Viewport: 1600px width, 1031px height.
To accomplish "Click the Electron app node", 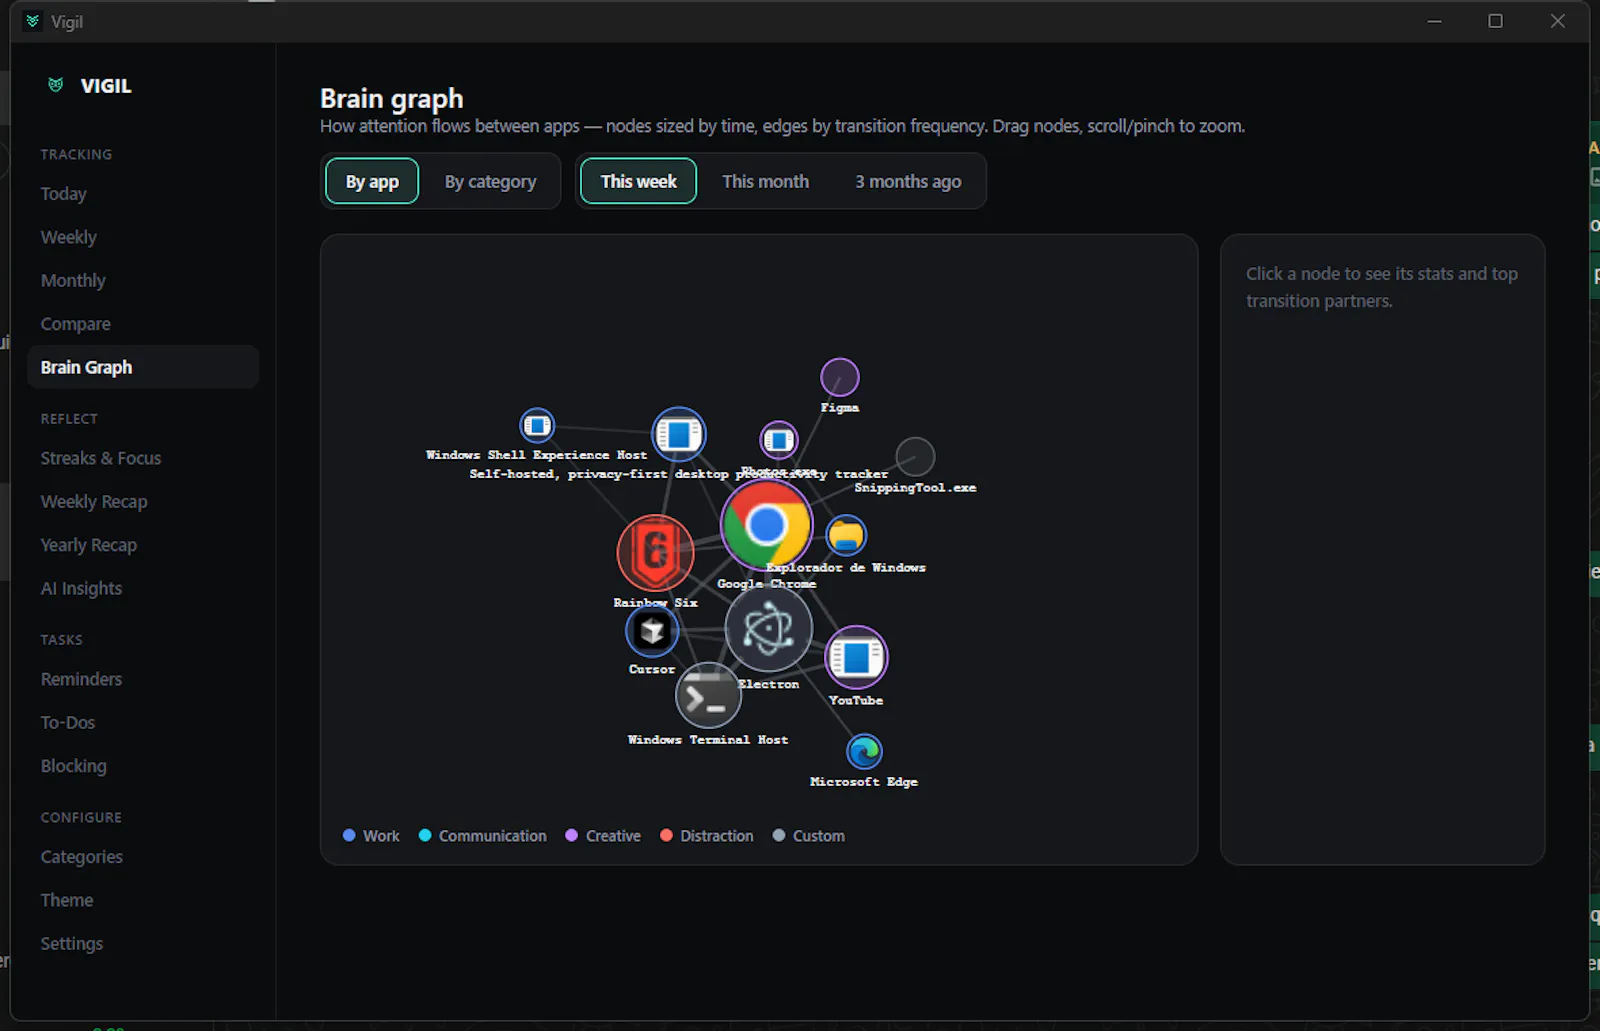I will [x=768, y=629].
